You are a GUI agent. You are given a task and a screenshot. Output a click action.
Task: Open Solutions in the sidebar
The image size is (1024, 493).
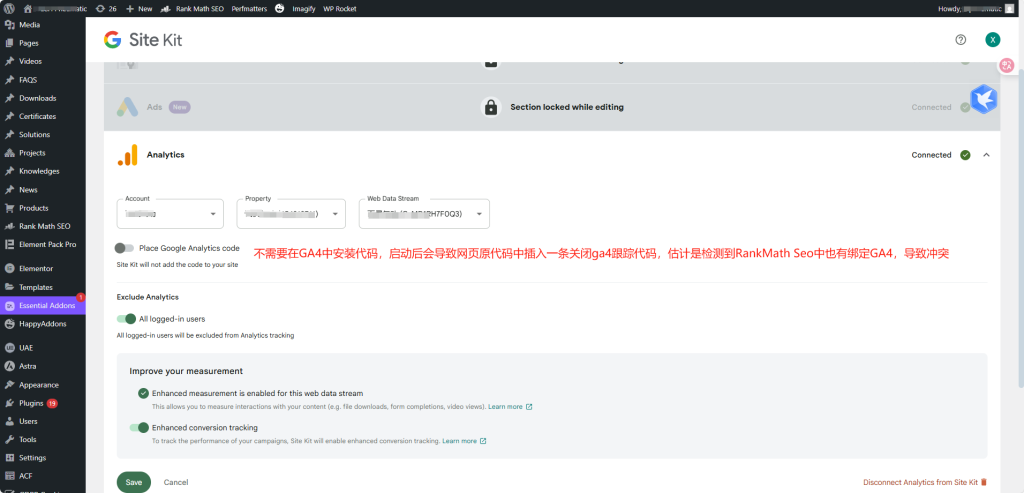42,135
